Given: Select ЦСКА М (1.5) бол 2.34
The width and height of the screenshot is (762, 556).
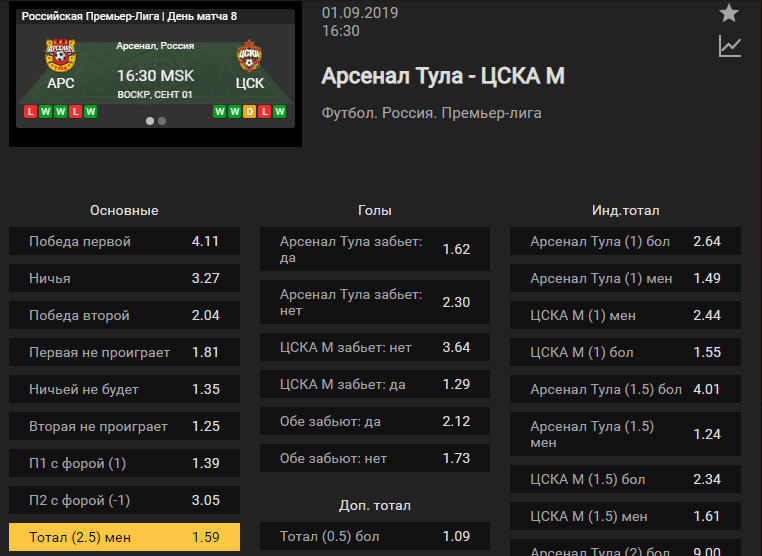Looking at the screenshot, I should coord(625,479).
